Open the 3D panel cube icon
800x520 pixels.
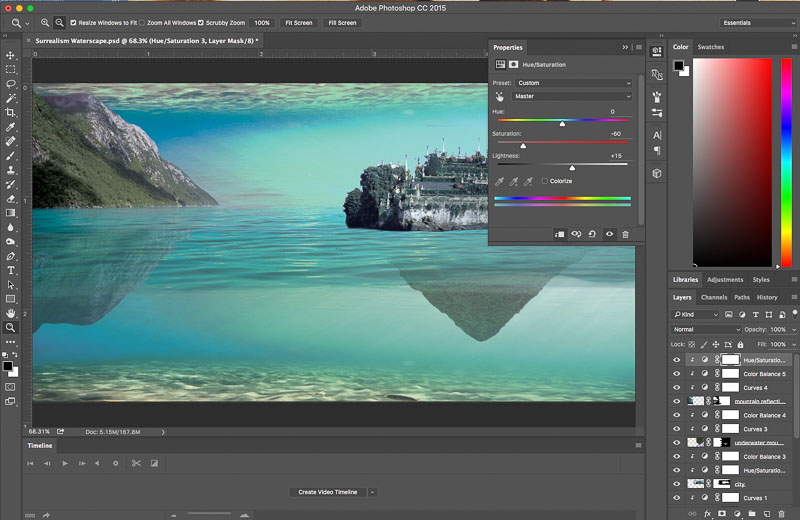point(657,174)
